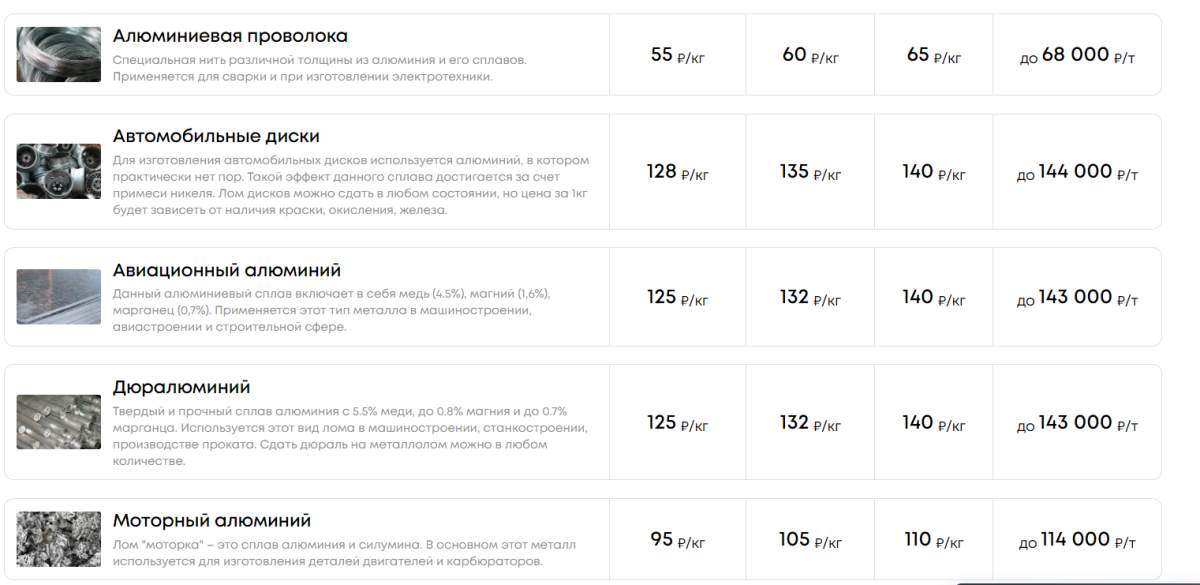Screen dimensions: 1200x585
Task: Open the aluminum wire thumbnail image
Action: (59, 54)
